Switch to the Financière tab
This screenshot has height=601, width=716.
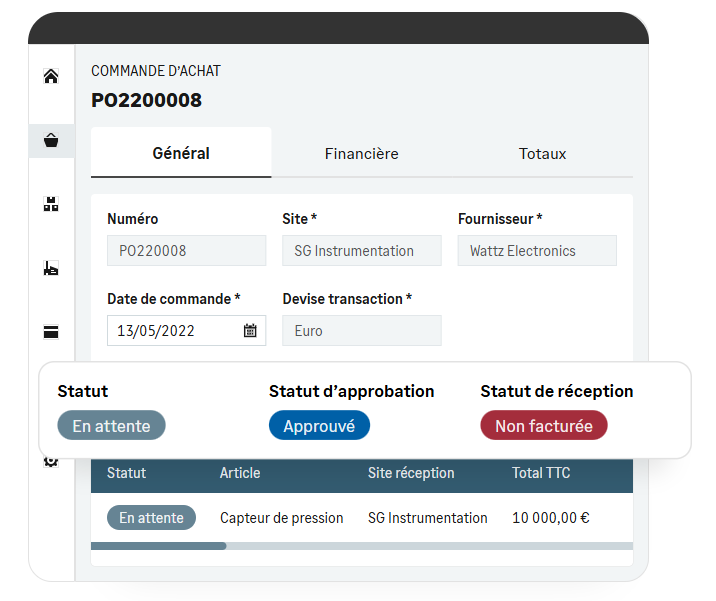coord(361,153)
